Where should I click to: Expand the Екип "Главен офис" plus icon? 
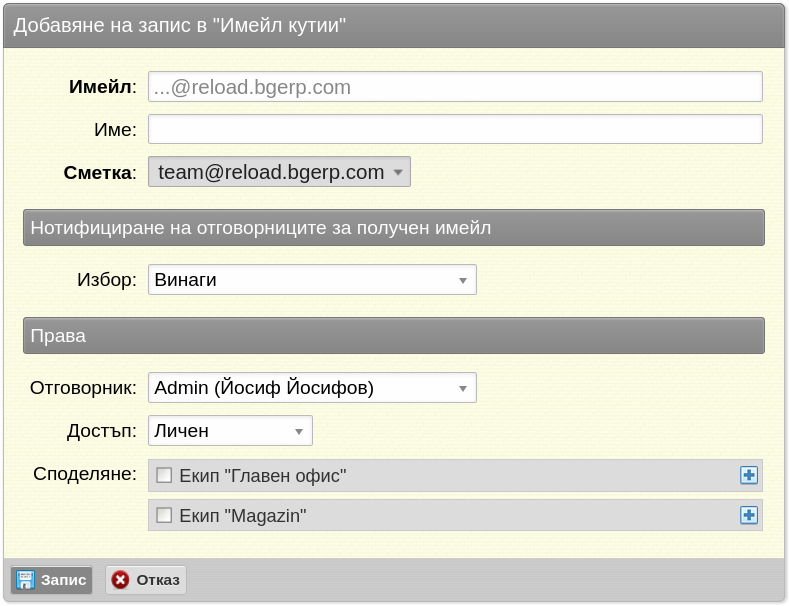coord(749,475)
